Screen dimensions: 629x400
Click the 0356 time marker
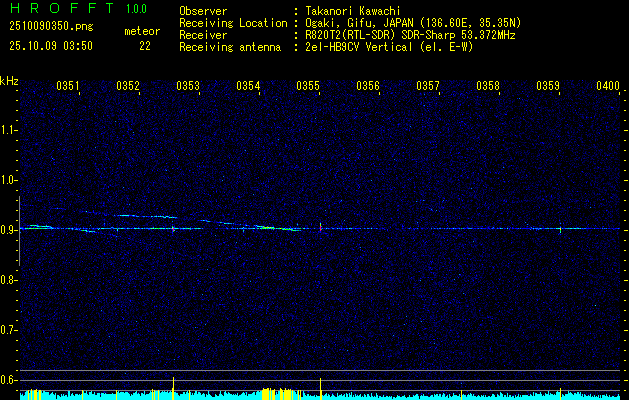368,86
